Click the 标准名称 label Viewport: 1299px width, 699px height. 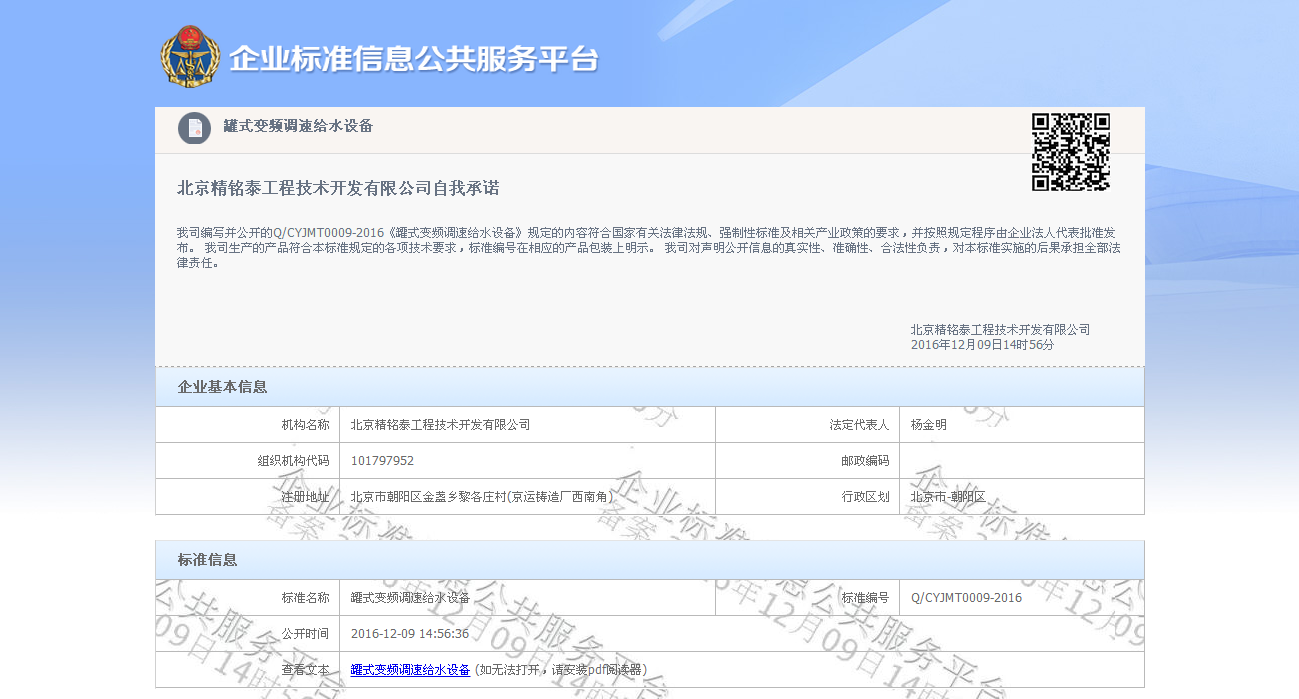[305, 598]
